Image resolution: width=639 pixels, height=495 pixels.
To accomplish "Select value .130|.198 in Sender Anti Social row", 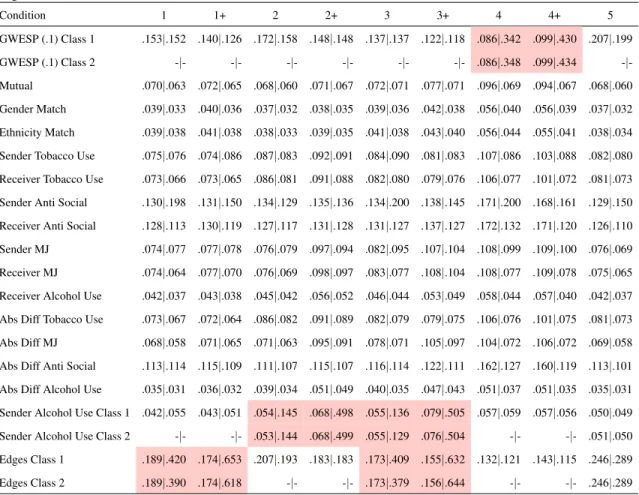I will pyautogui.click(x=164, y=202).
